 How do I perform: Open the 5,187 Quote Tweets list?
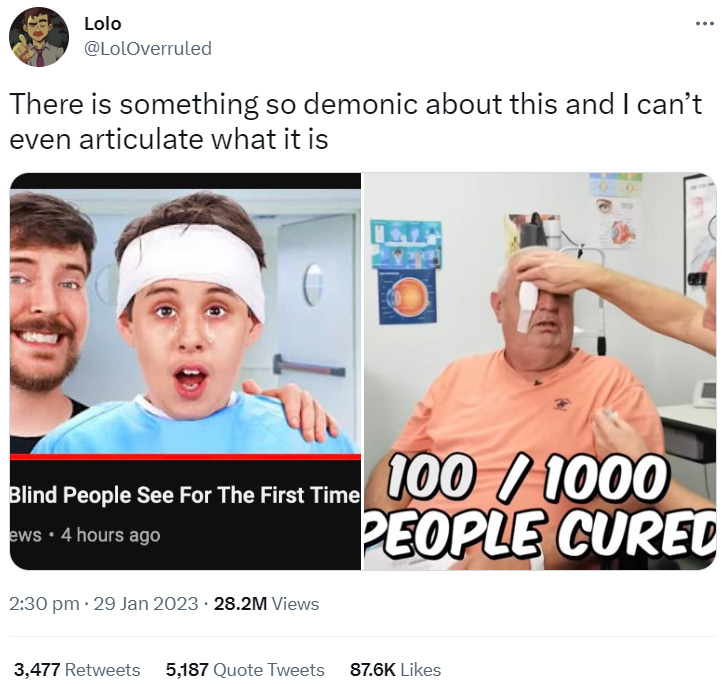[245, 670]
